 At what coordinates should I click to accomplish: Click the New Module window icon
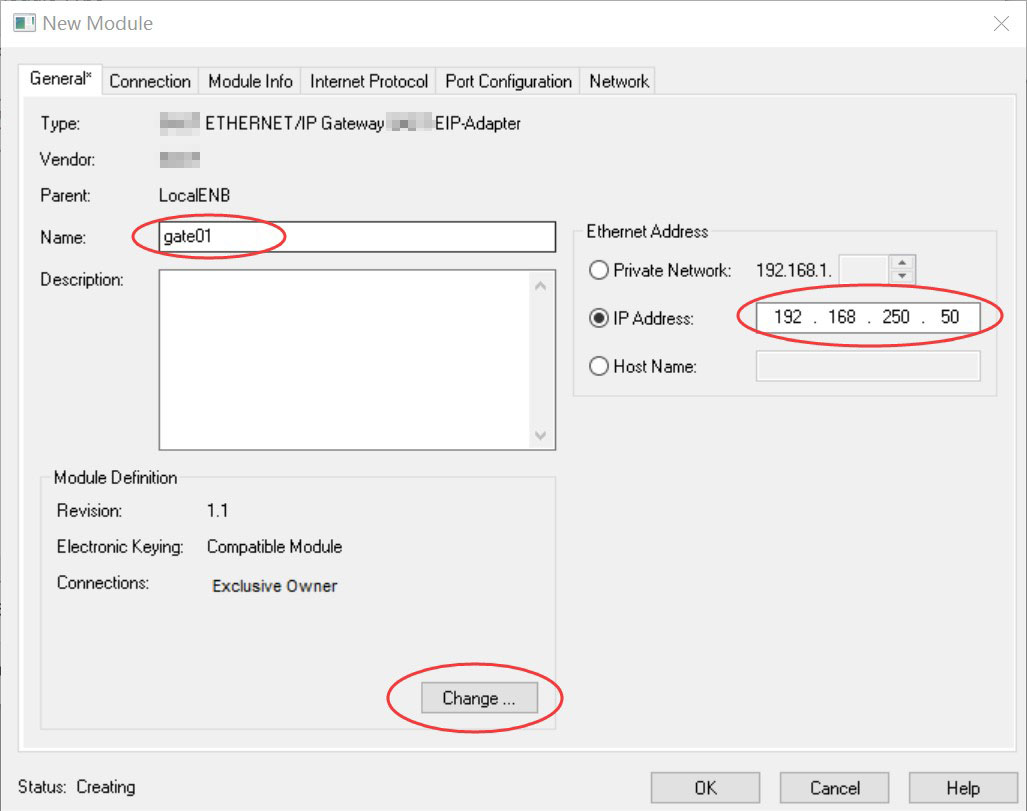24,22
